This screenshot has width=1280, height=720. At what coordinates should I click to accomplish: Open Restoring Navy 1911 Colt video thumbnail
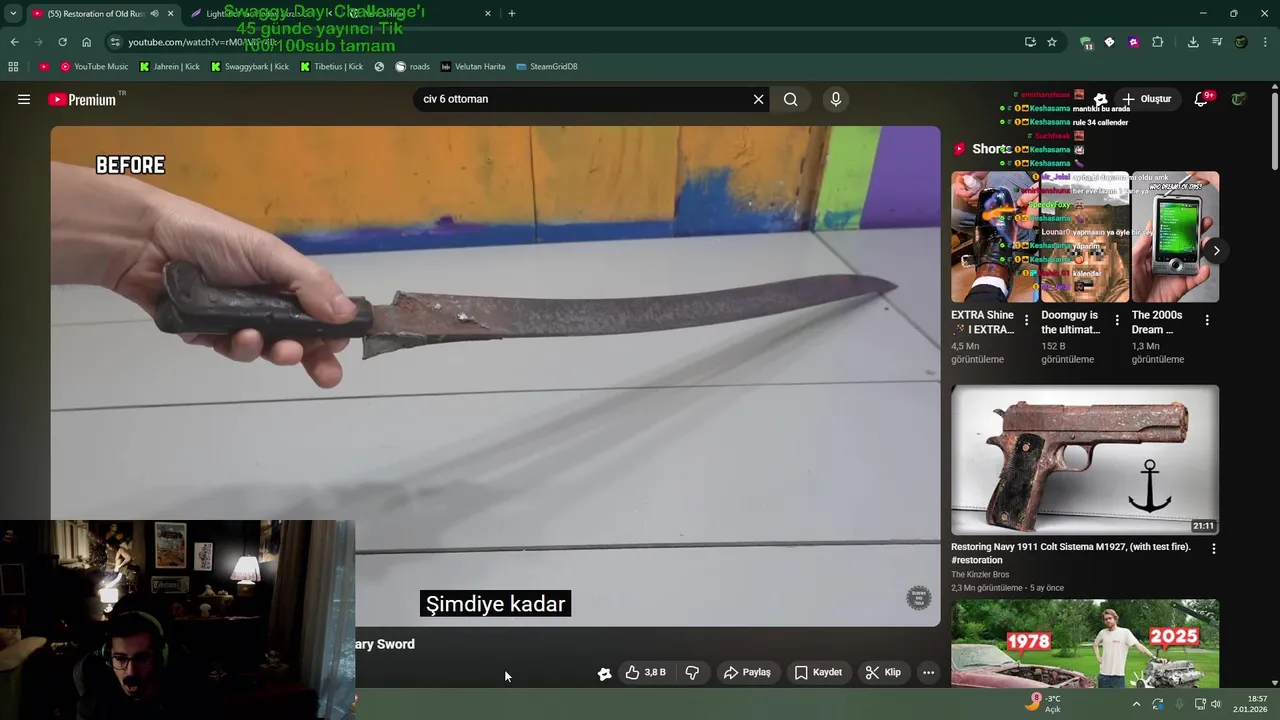pyautogui.click(x=1085, y=460)
